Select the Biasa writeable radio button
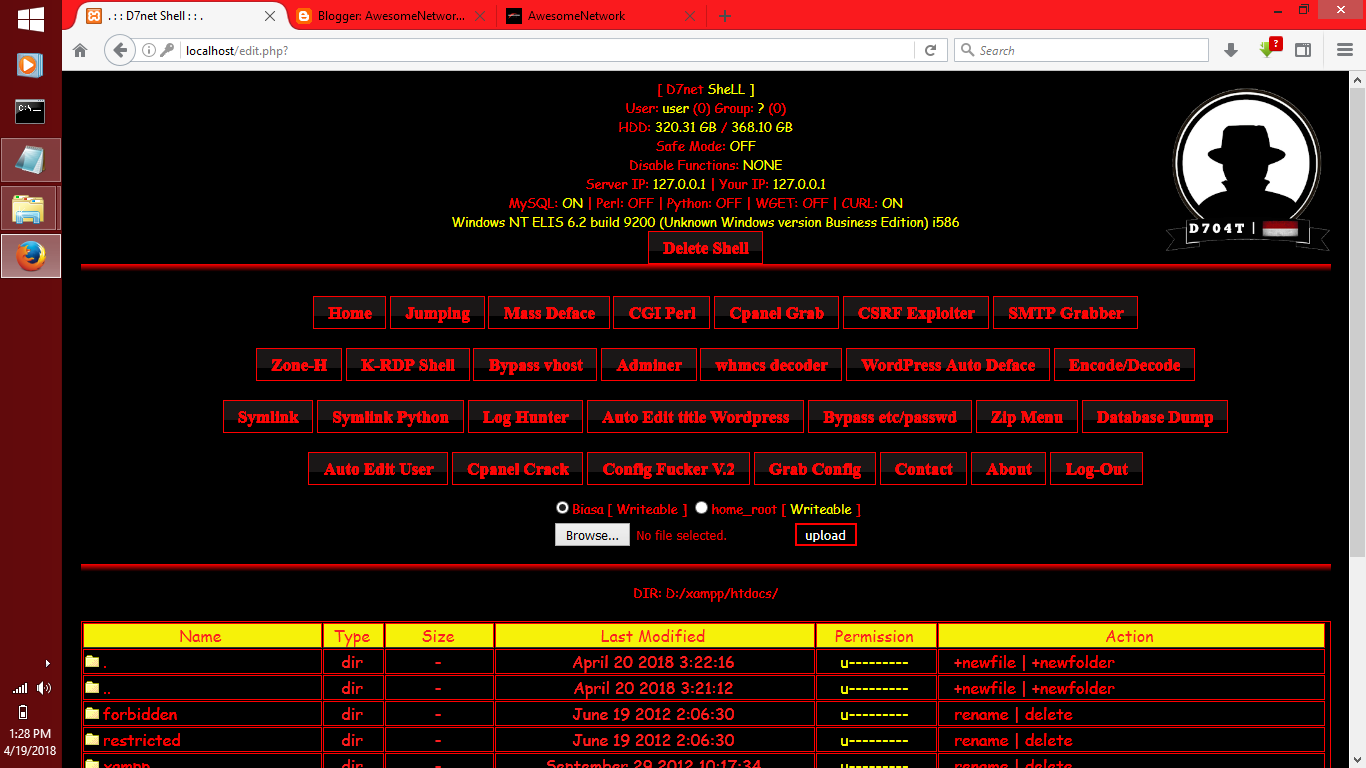Image resolution: width=1366 pixels, height=768 pixels. click(x=562, y=508)
